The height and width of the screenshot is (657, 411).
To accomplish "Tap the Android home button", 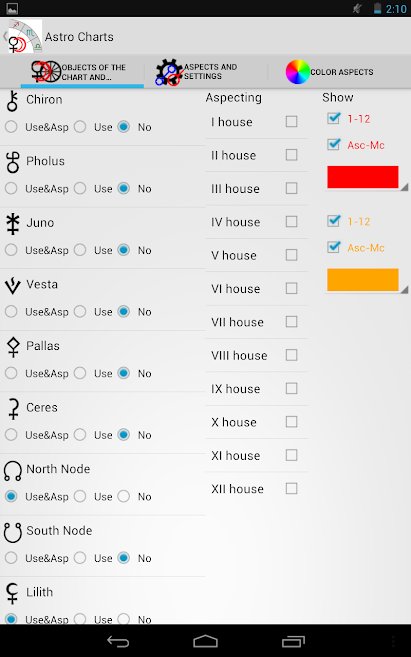I will point(205,641).
